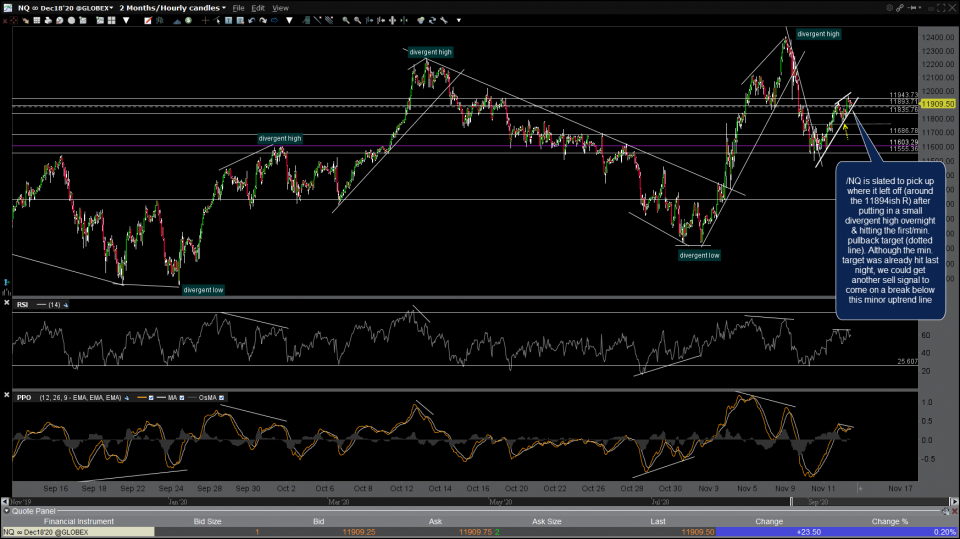Select the text annotation T tool
Screen dimensions: 960x539
(228, 20)
